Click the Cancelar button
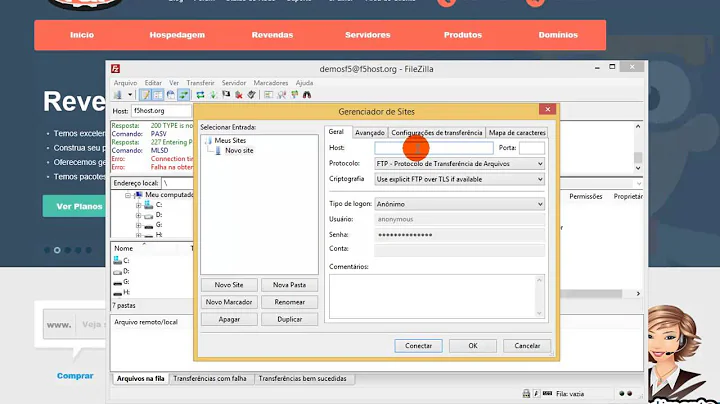 click(x=527, y=346)
